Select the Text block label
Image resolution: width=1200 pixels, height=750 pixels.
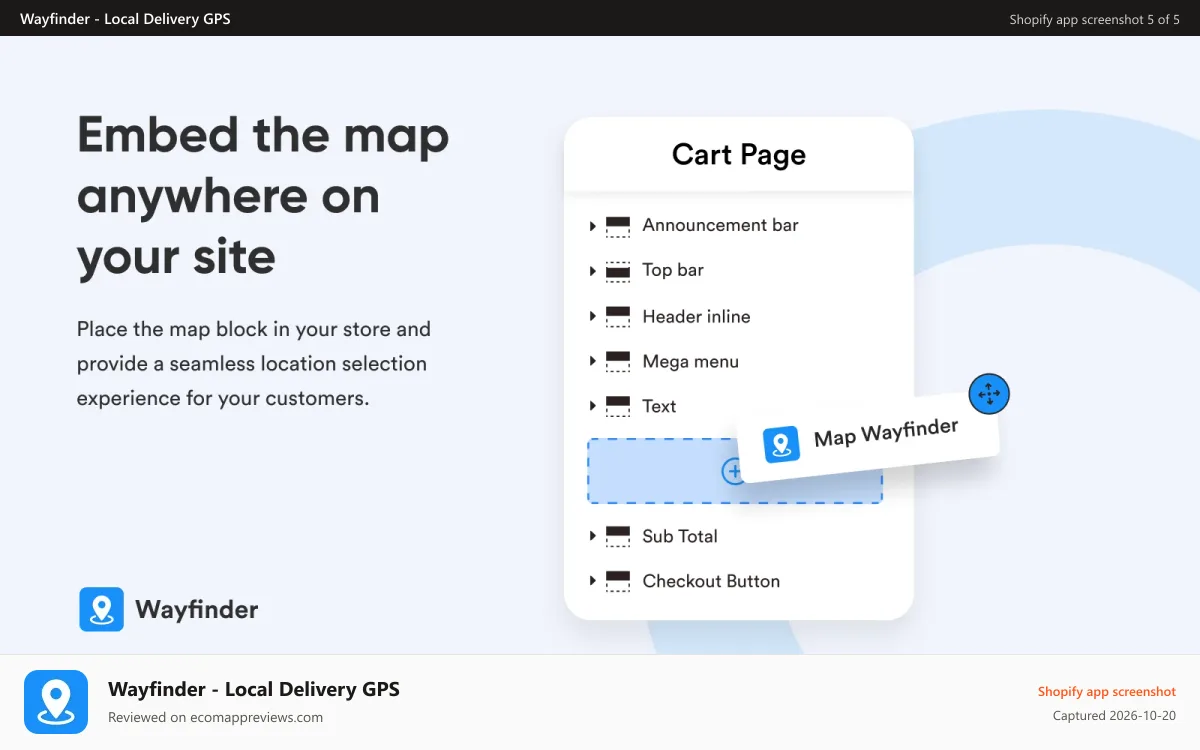[659, 406]
